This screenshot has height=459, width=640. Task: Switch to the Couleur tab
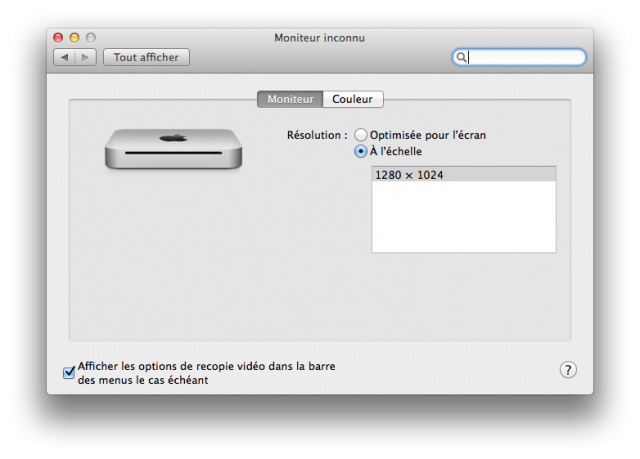tap(353, 99)
